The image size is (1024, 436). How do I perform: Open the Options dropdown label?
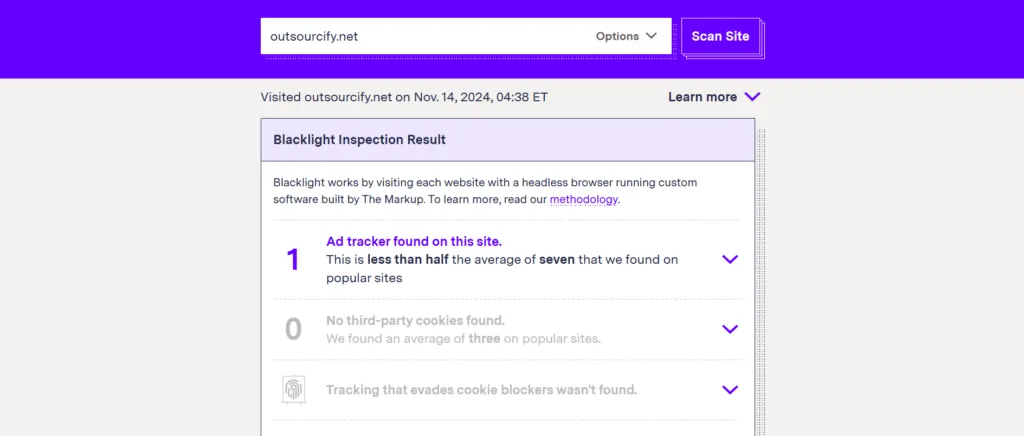pyautogui.click(x=617, y=36)
